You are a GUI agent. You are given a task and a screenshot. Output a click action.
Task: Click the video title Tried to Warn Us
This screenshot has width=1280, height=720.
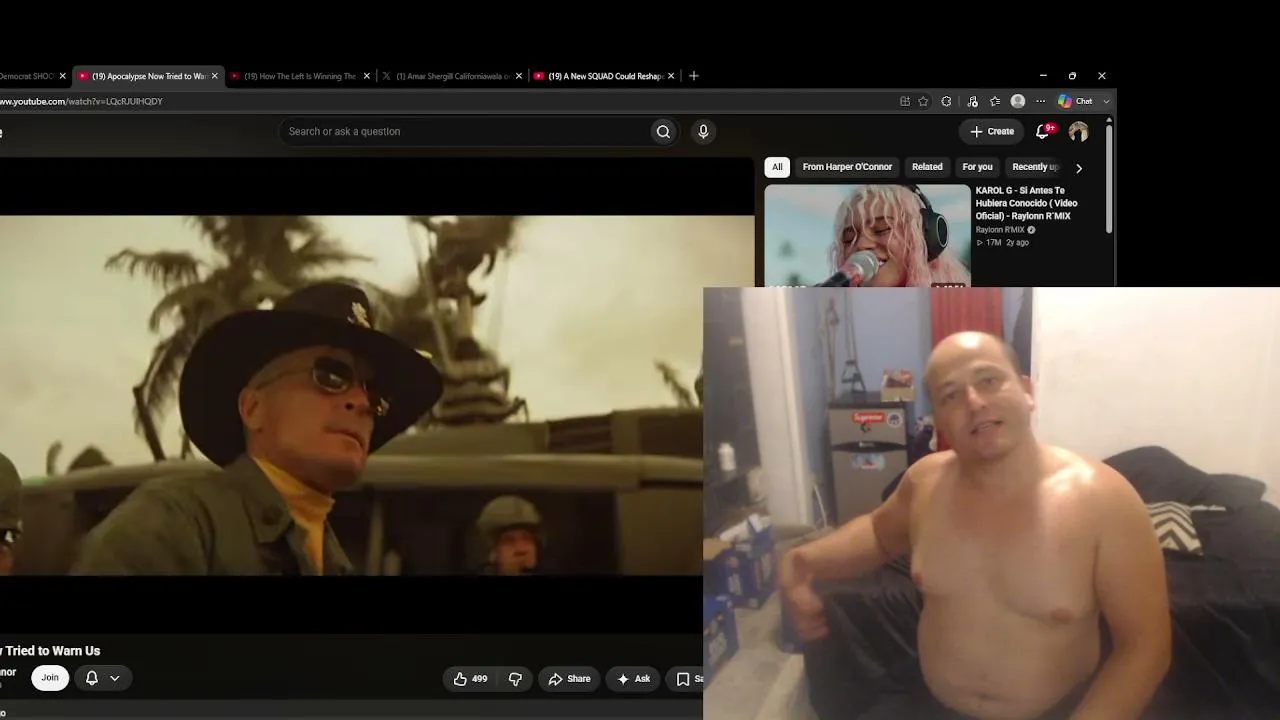[50, 651]
